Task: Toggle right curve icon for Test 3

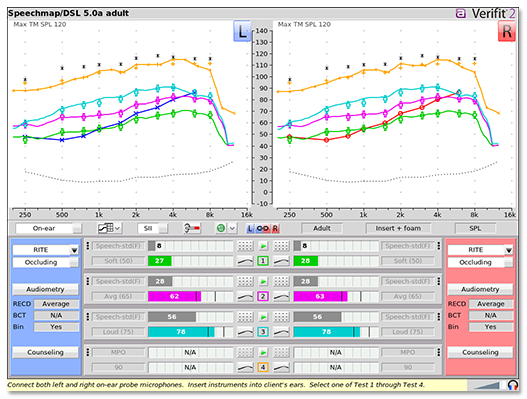Action: [281, 332]
